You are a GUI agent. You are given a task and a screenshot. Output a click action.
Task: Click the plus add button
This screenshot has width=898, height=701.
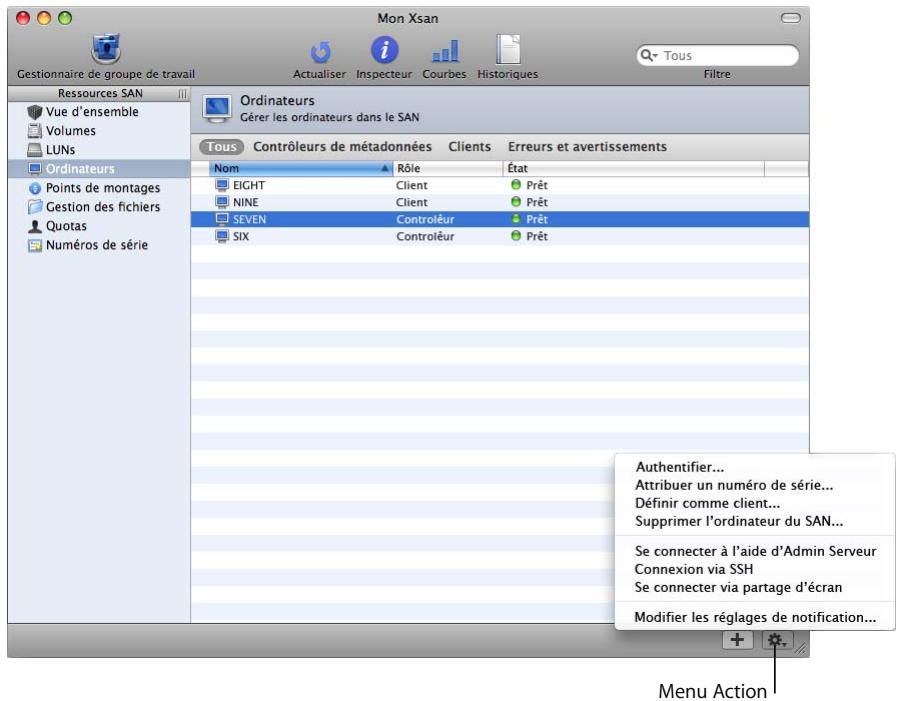(x=737, y=640)
